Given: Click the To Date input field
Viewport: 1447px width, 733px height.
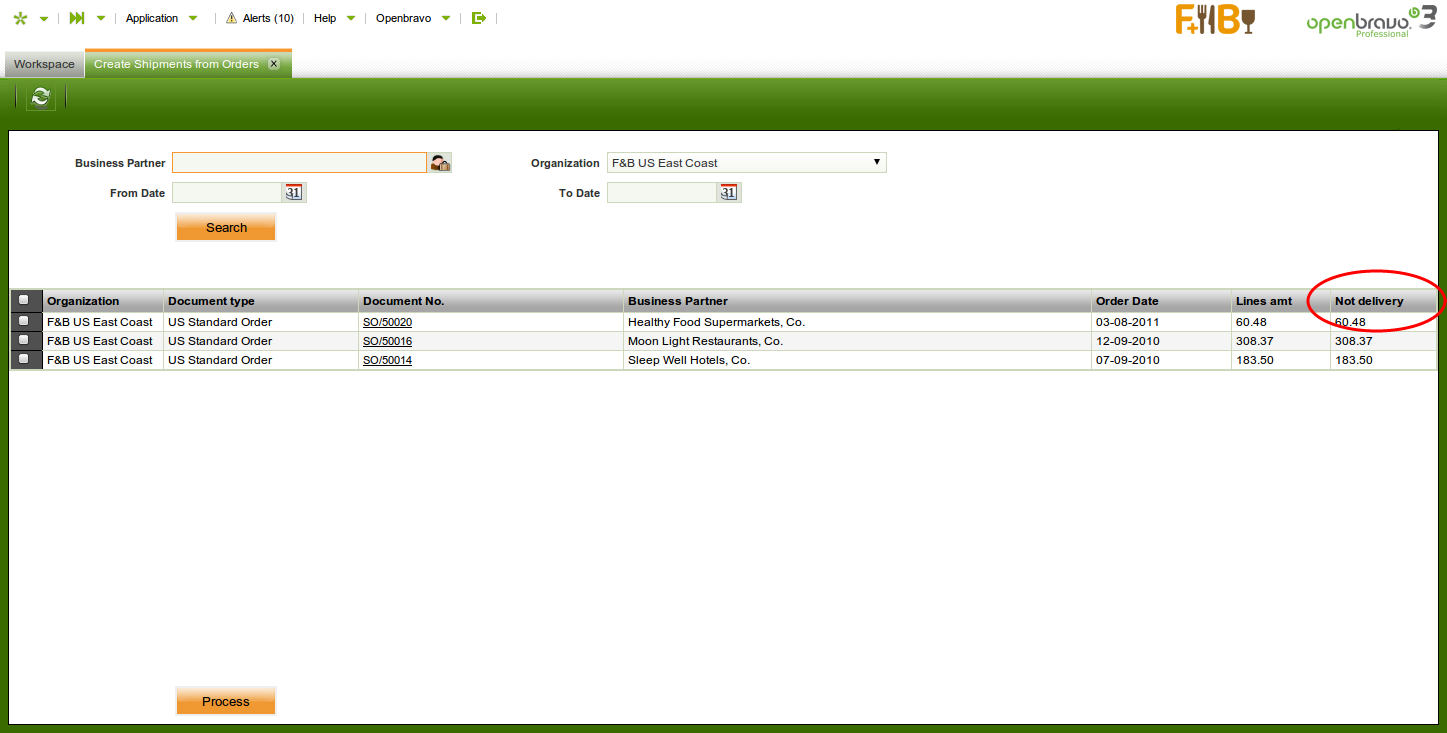Looking at the screenshot, I should (x=662, y=193).
